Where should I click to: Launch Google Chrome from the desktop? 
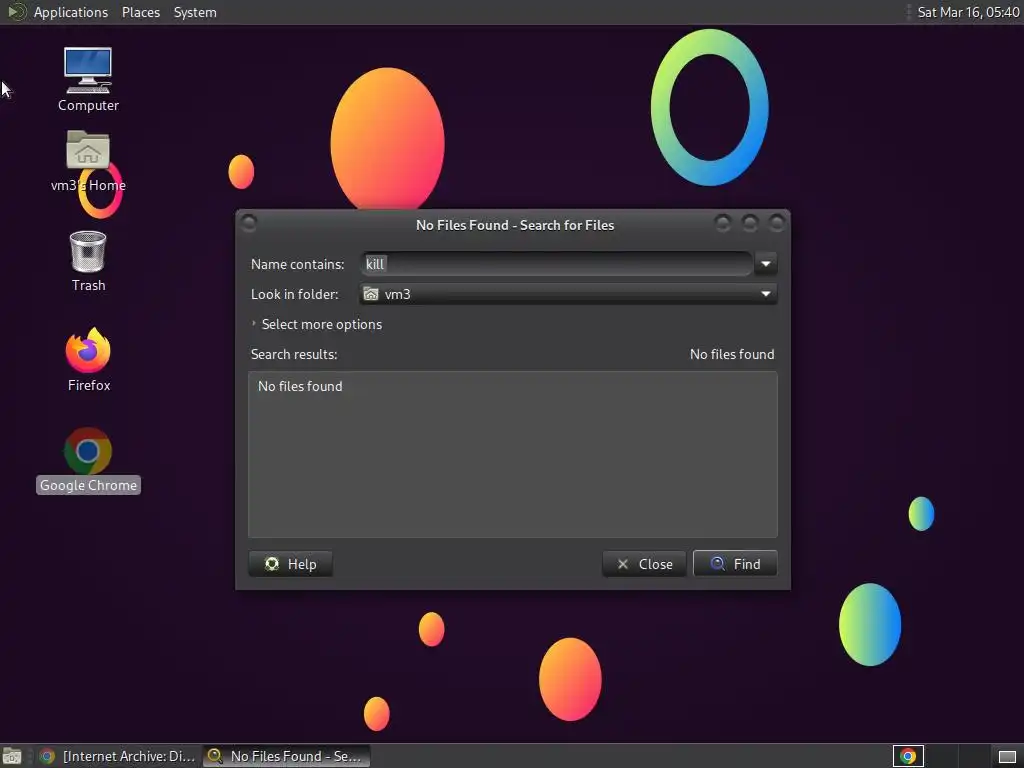(x=88, y=460)
